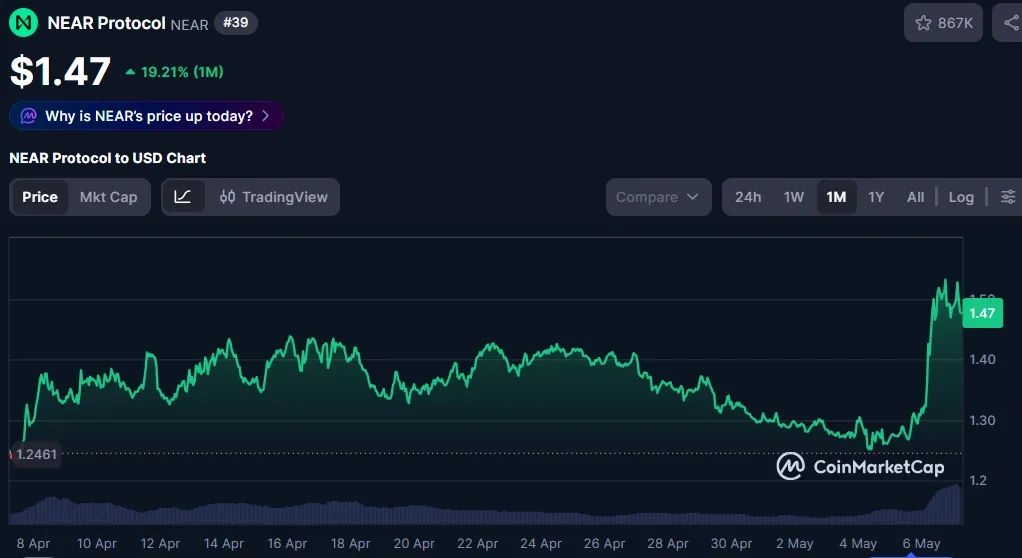
Task: Click the green 1.47 current price tag
Action: point(982,313)
